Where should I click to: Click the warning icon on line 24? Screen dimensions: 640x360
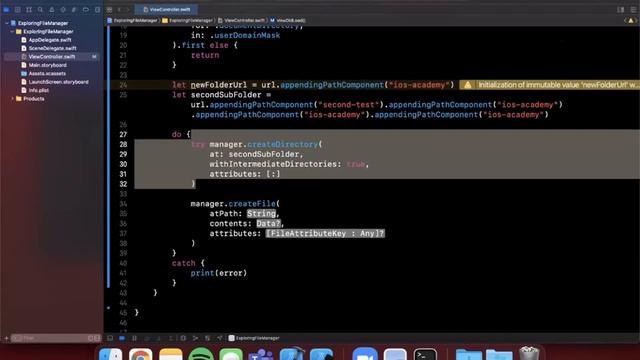[x=468, y=85]
